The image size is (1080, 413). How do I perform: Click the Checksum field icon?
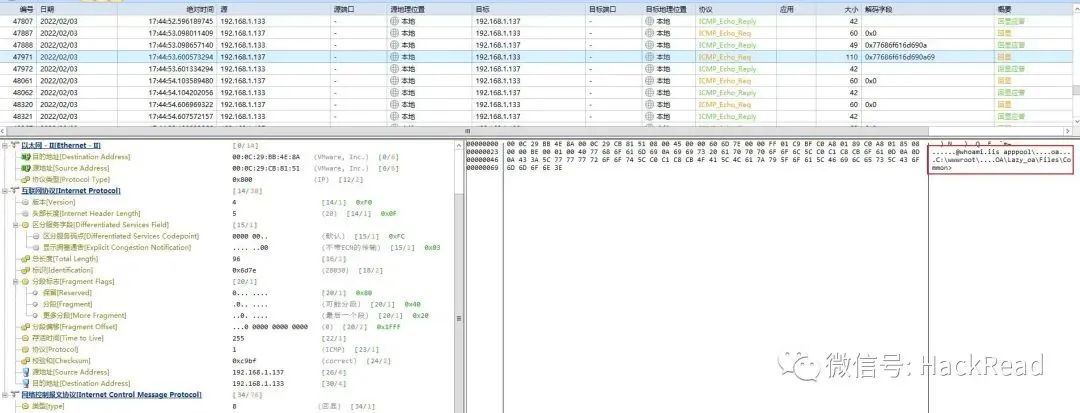pos(25,361)
